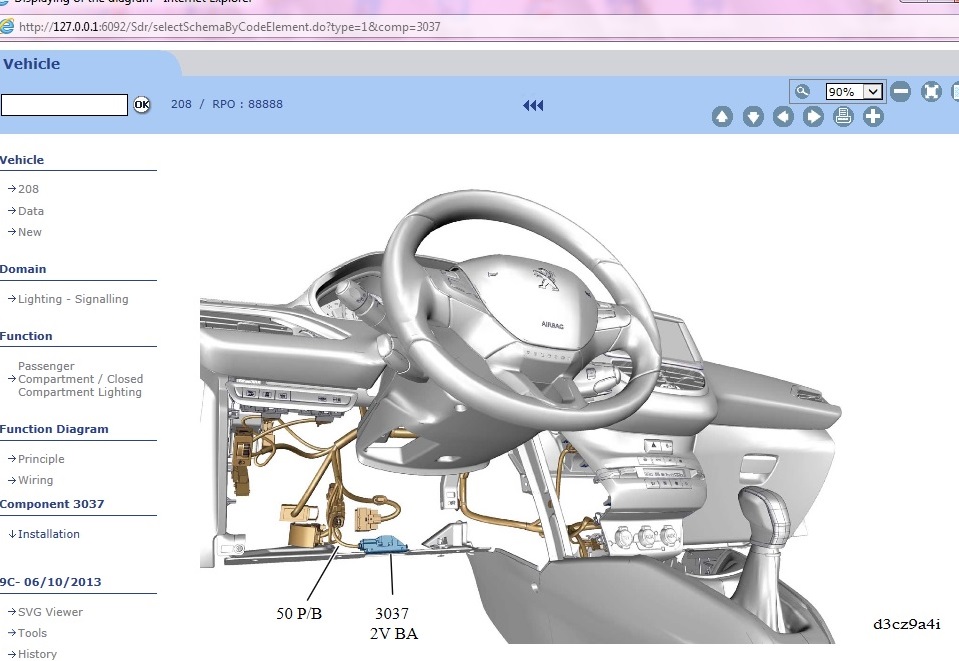This screenshot has height=661, width=959.
Task: Click the pan right arrow icon
Action: click(813, 117)
